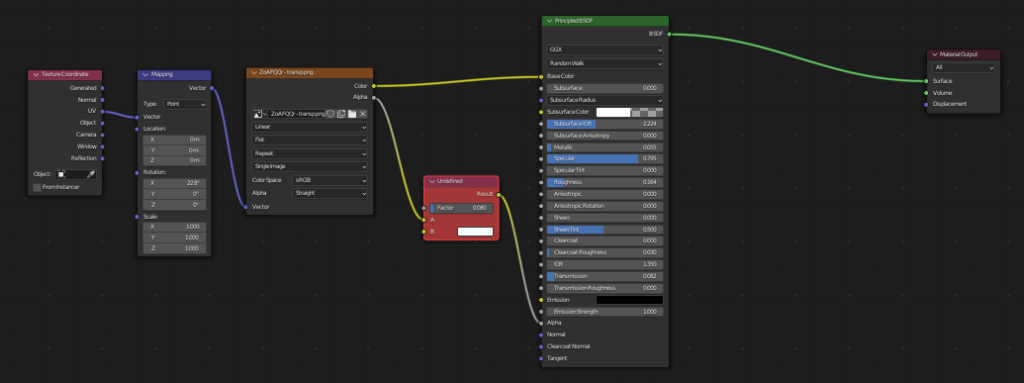Click the Mapping Scale Z field
Screen dimensions: 1024x383
(174, 248)
